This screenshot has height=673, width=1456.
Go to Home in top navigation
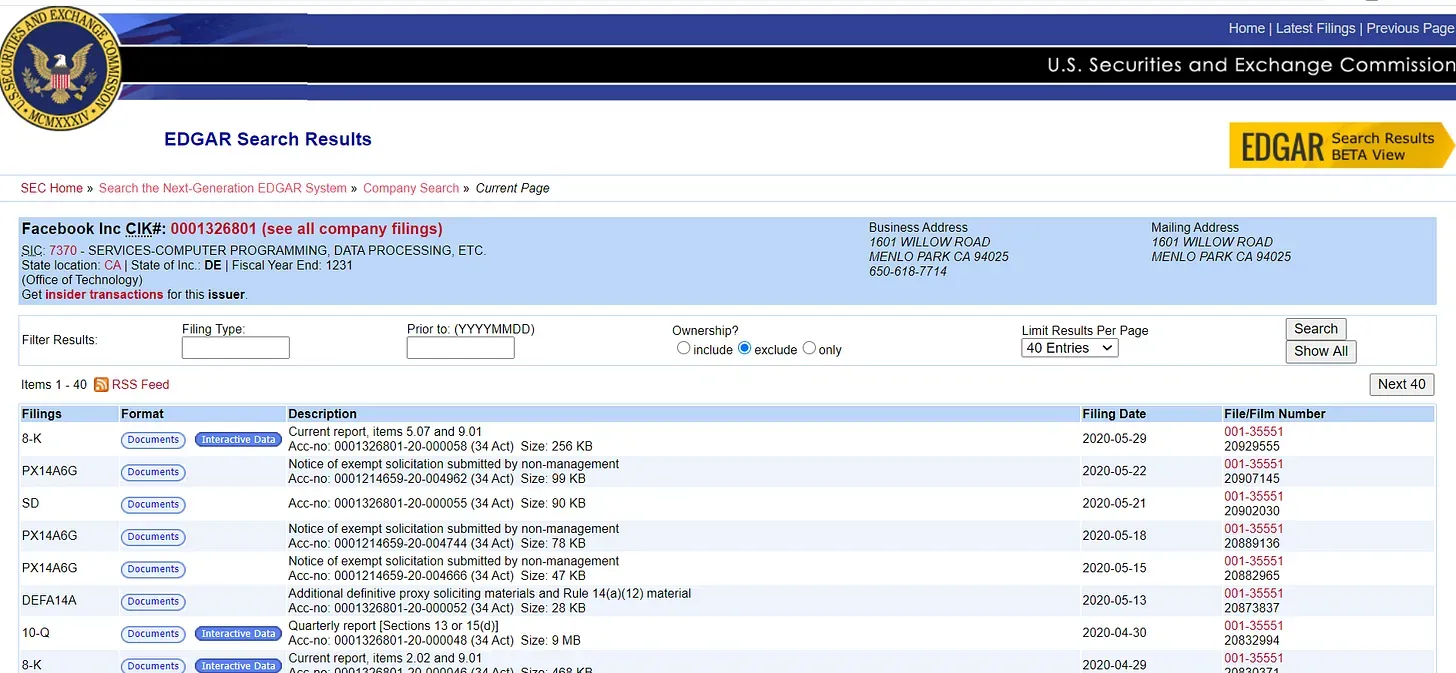[x=1246, y=28]
